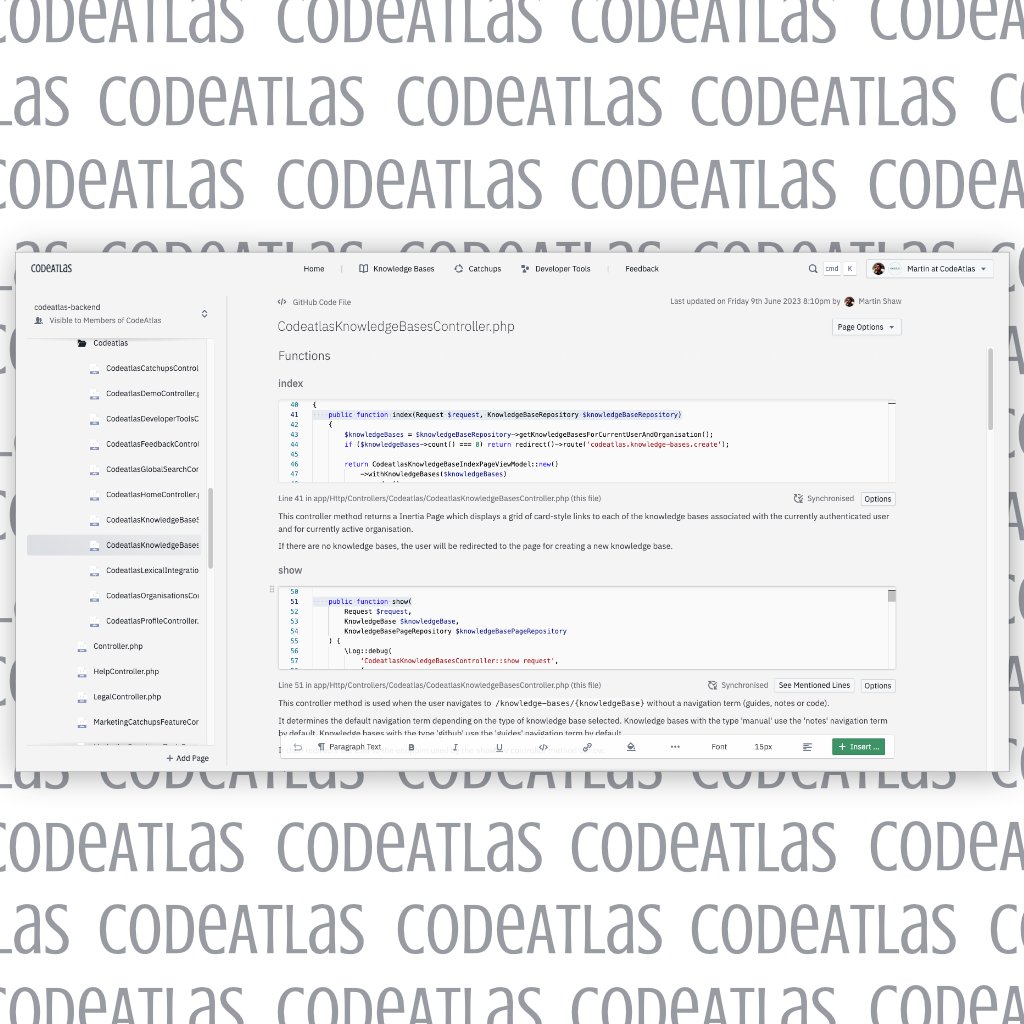
Task: Open MarketingCatchupsFeatureCor file in the sidebar
Action: [x=146, y=722]
